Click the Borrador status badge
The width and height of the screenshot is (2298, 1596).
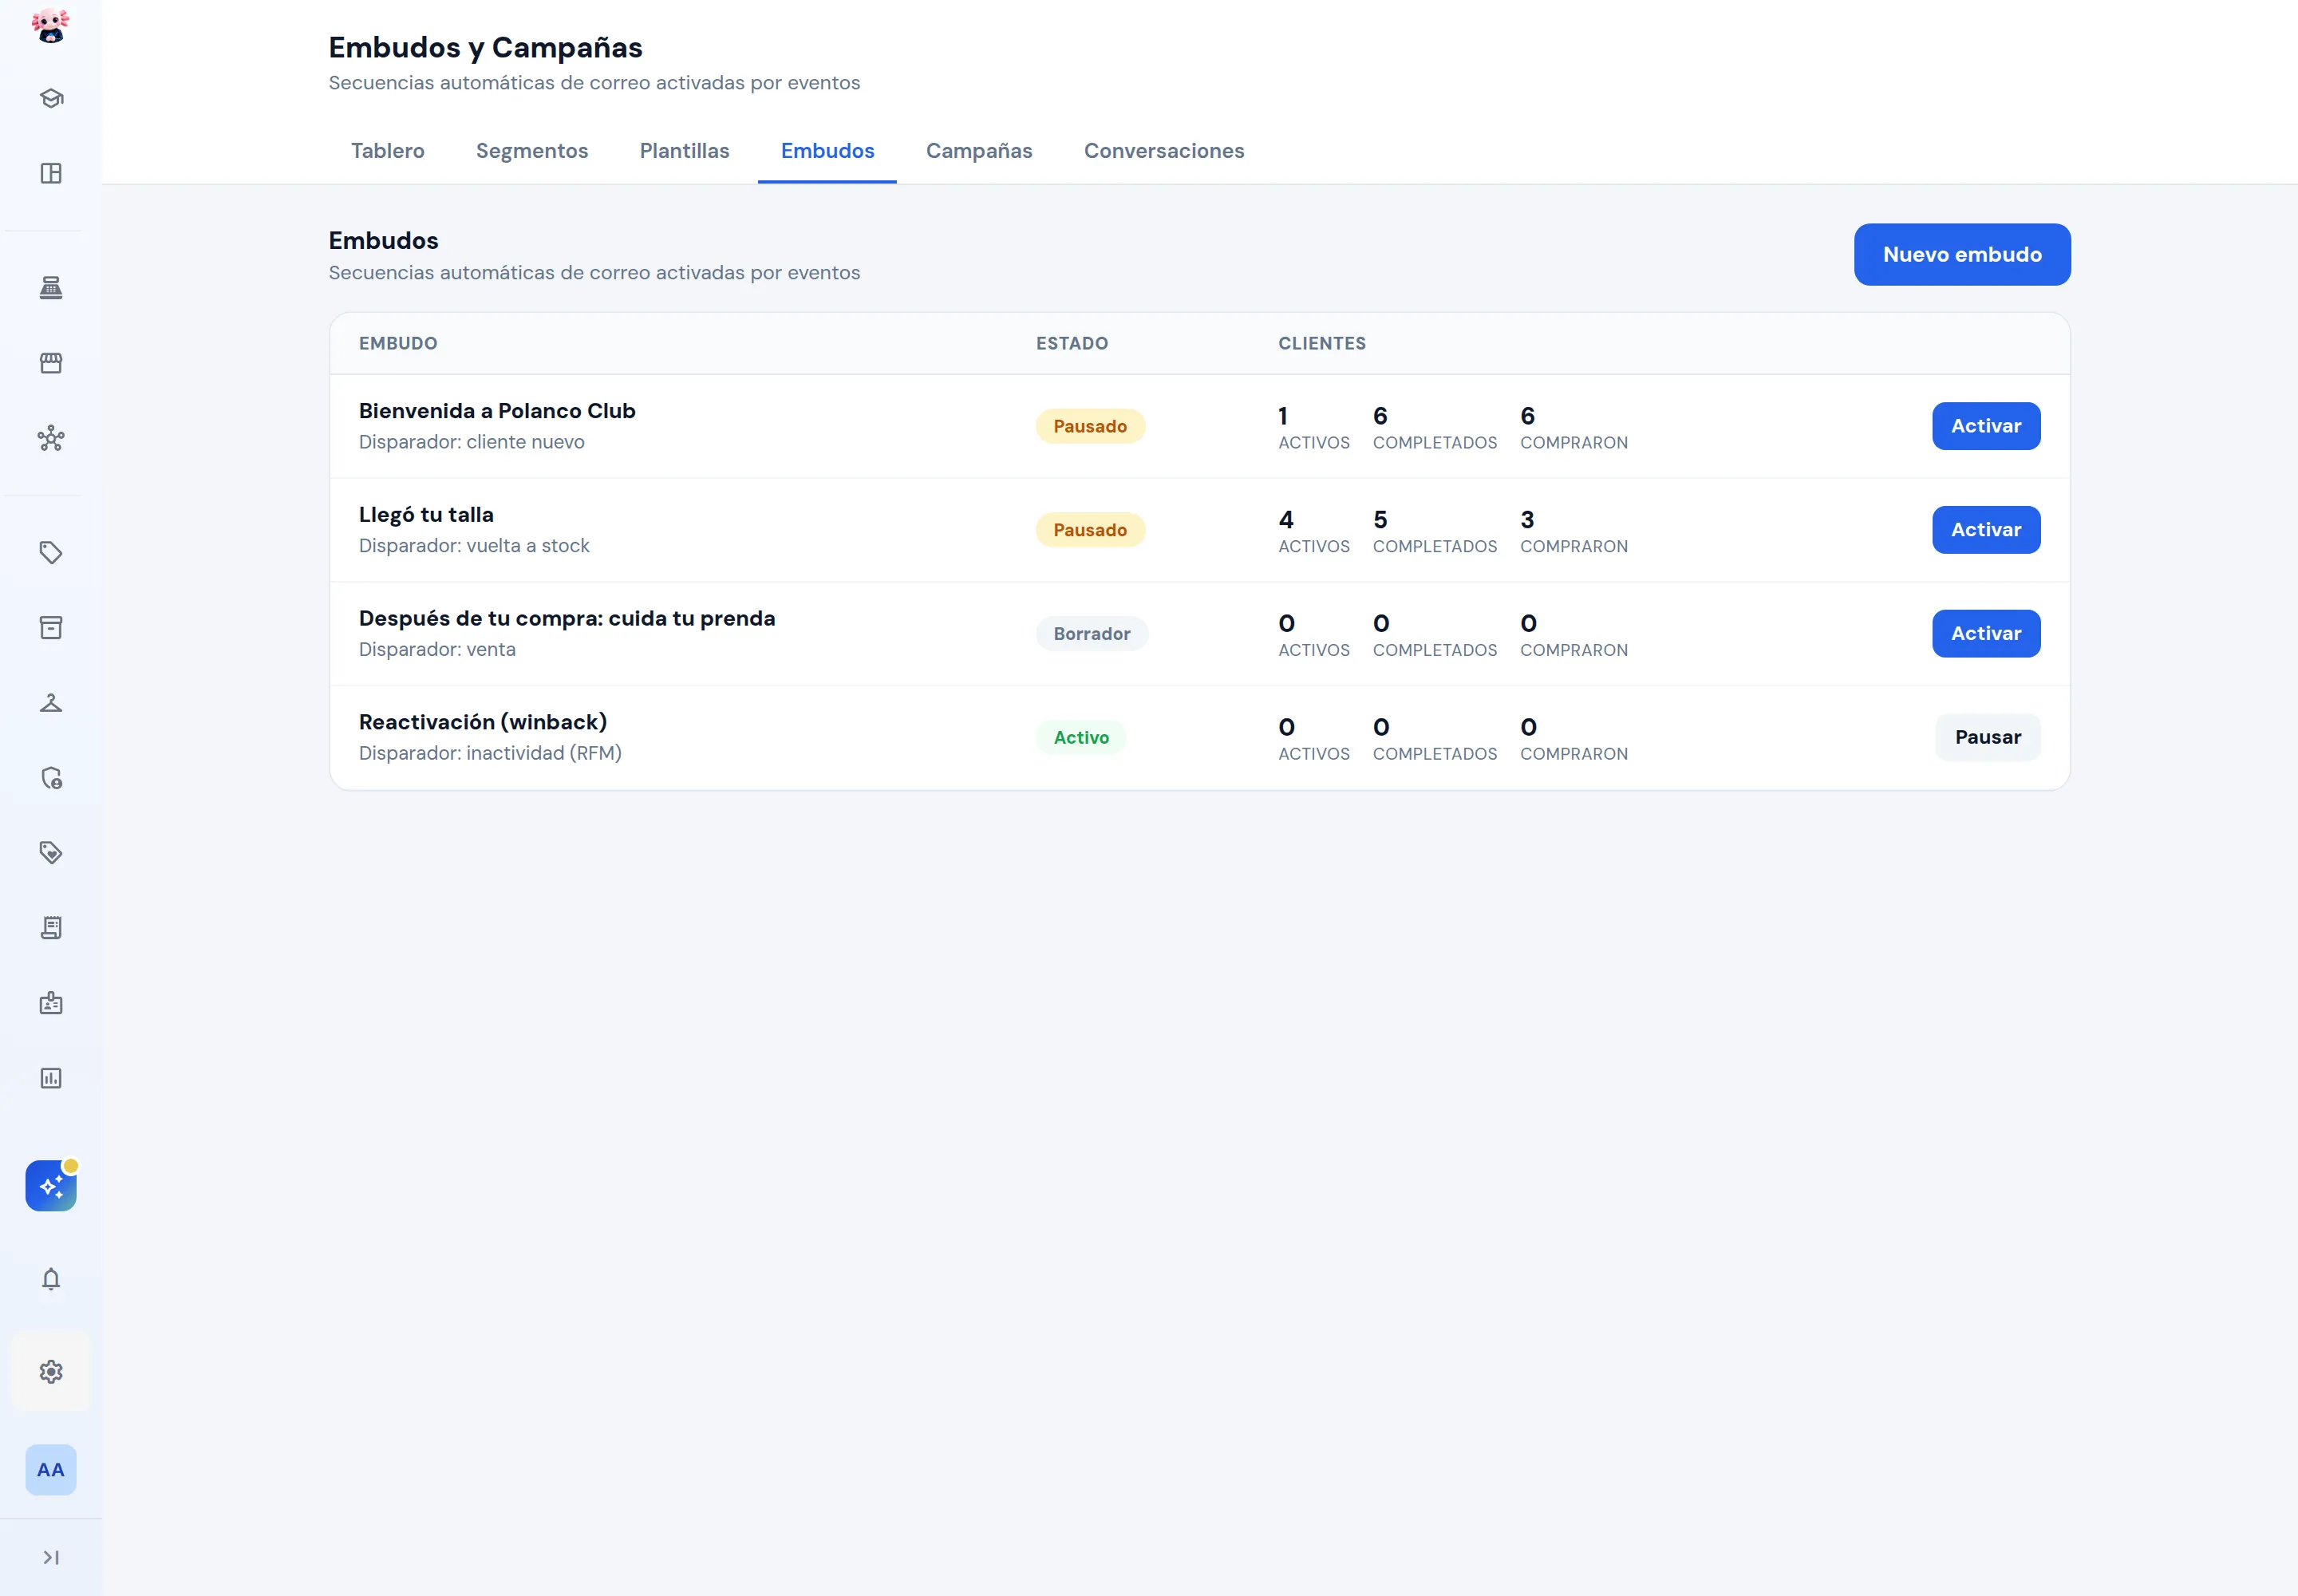tap(1092, 634)
